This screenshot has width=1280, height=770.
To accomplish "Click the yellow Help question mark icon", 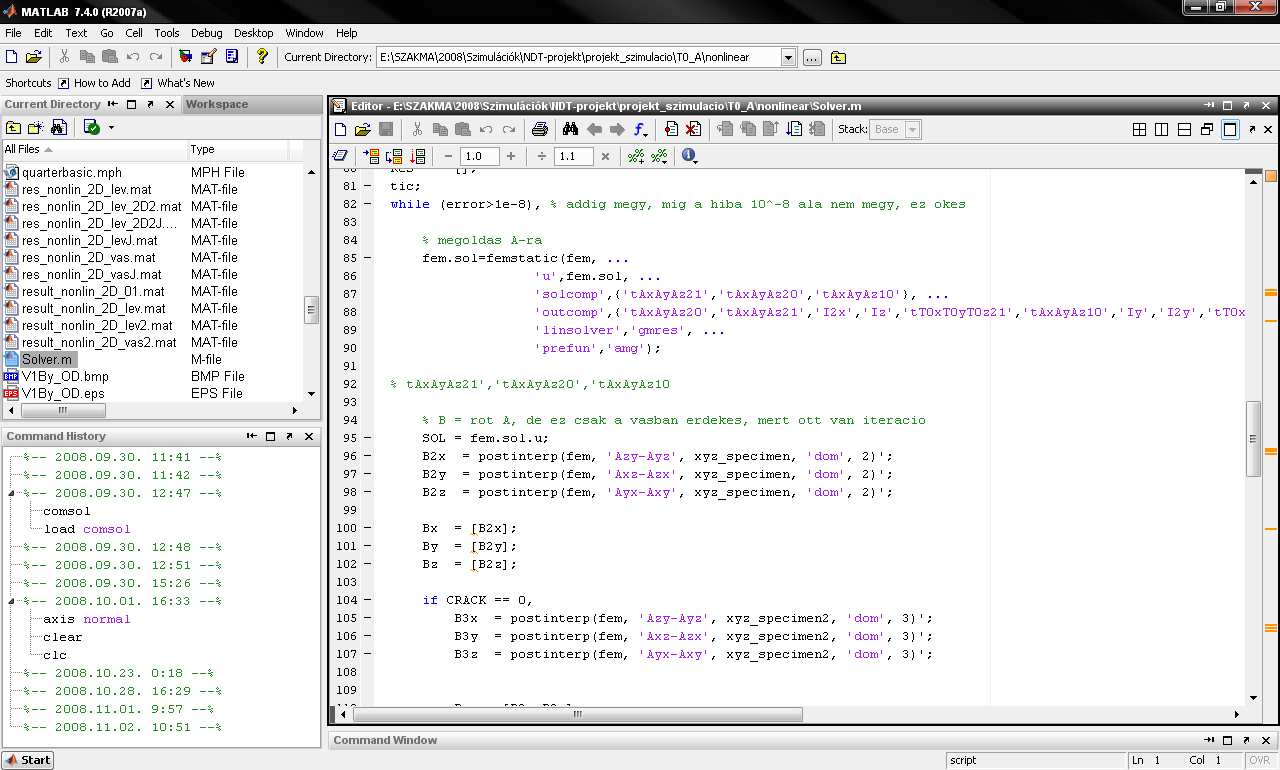I will (262, 57).
